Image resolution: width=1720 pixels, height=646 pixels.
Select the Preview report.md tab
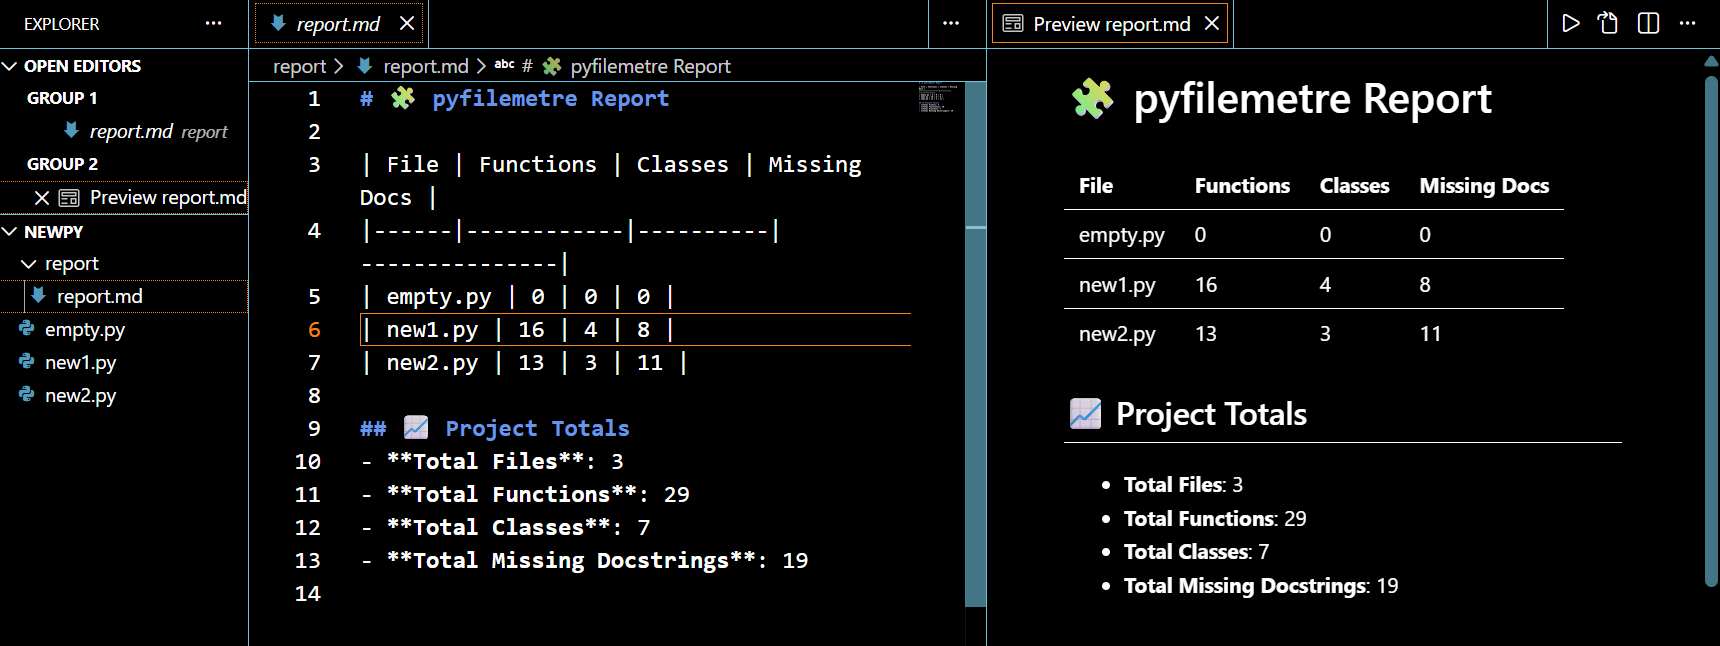(x=1110, y=24)
